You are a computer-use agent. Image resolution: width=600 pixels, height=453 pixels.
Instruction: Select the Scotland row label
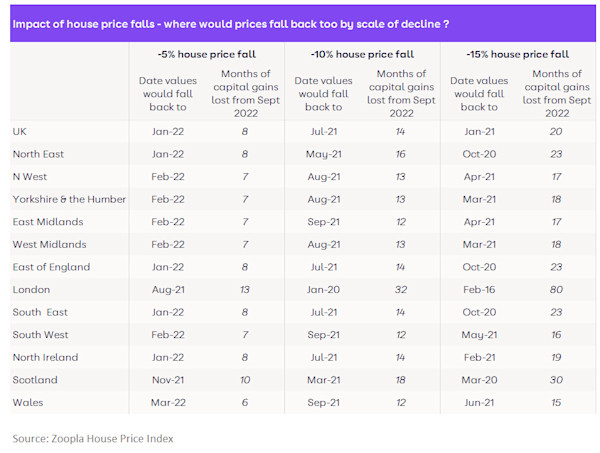click(35, 380)
